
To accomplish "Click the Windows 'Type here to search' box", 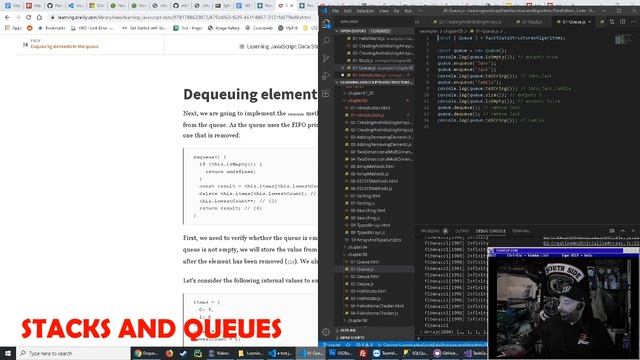I will coord(73,353).
